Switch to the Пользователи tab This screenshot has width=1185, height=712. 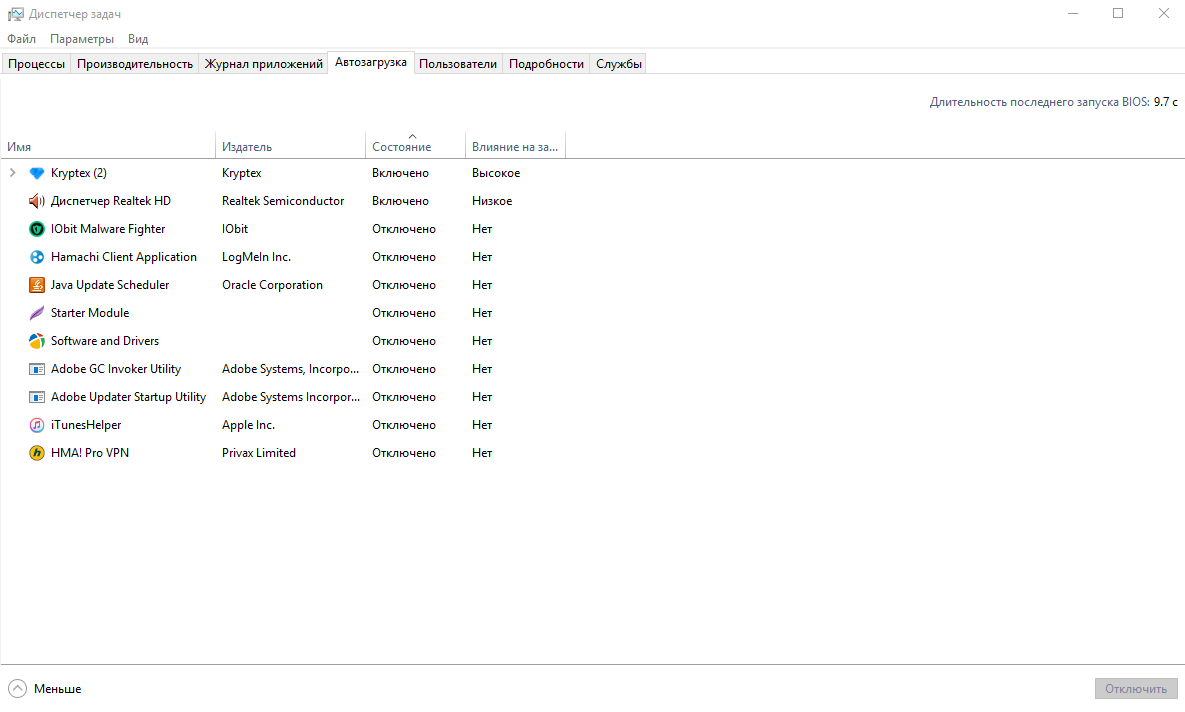tap(458, 64)
